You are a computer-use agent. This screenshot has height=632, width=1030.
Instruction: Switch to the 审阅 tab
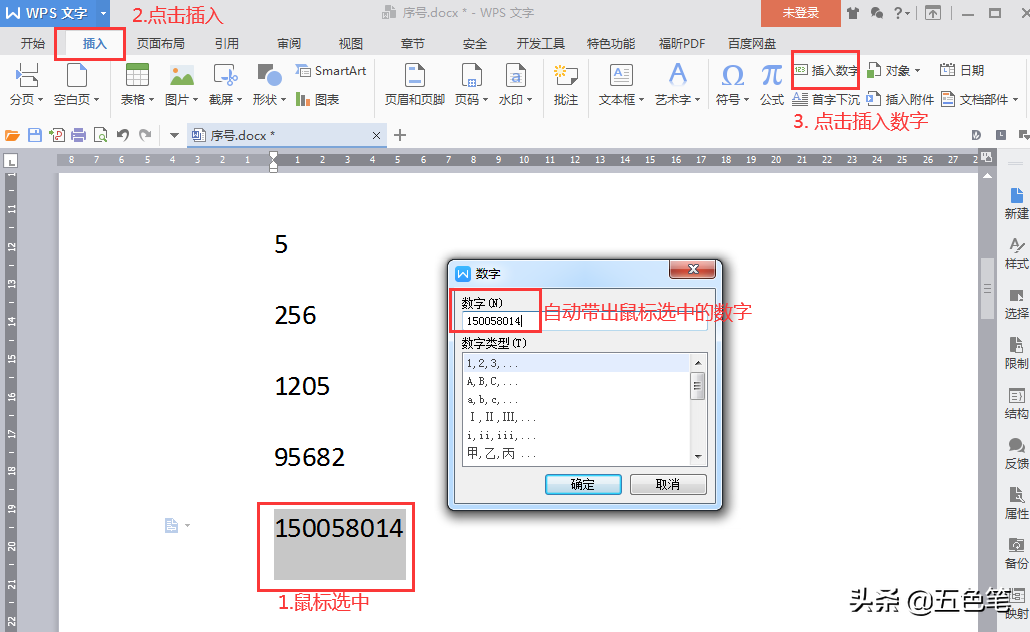point(289,43)
